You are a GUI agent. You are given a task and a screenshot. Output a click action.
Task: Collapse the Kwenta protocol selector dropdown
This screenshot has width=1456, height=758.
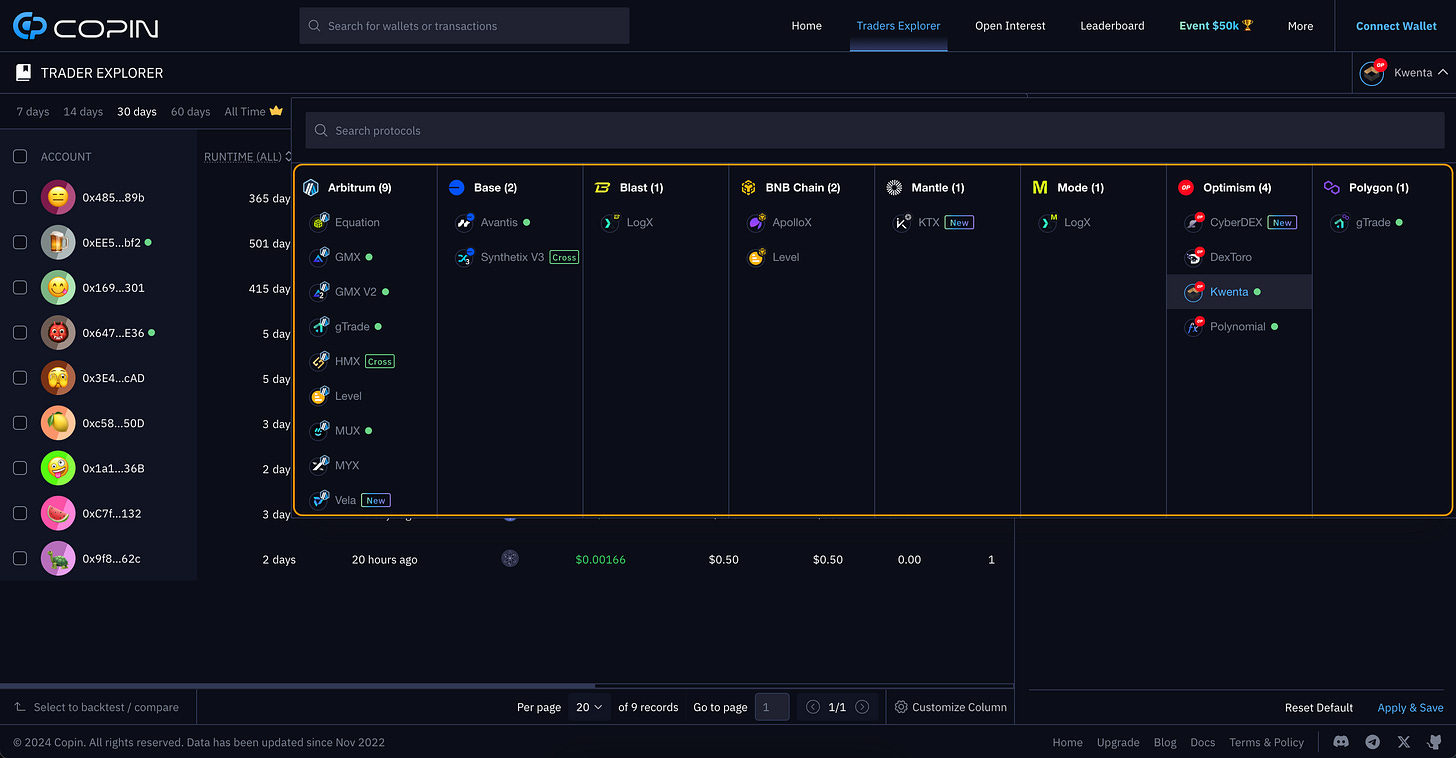tap(1403, 72)
